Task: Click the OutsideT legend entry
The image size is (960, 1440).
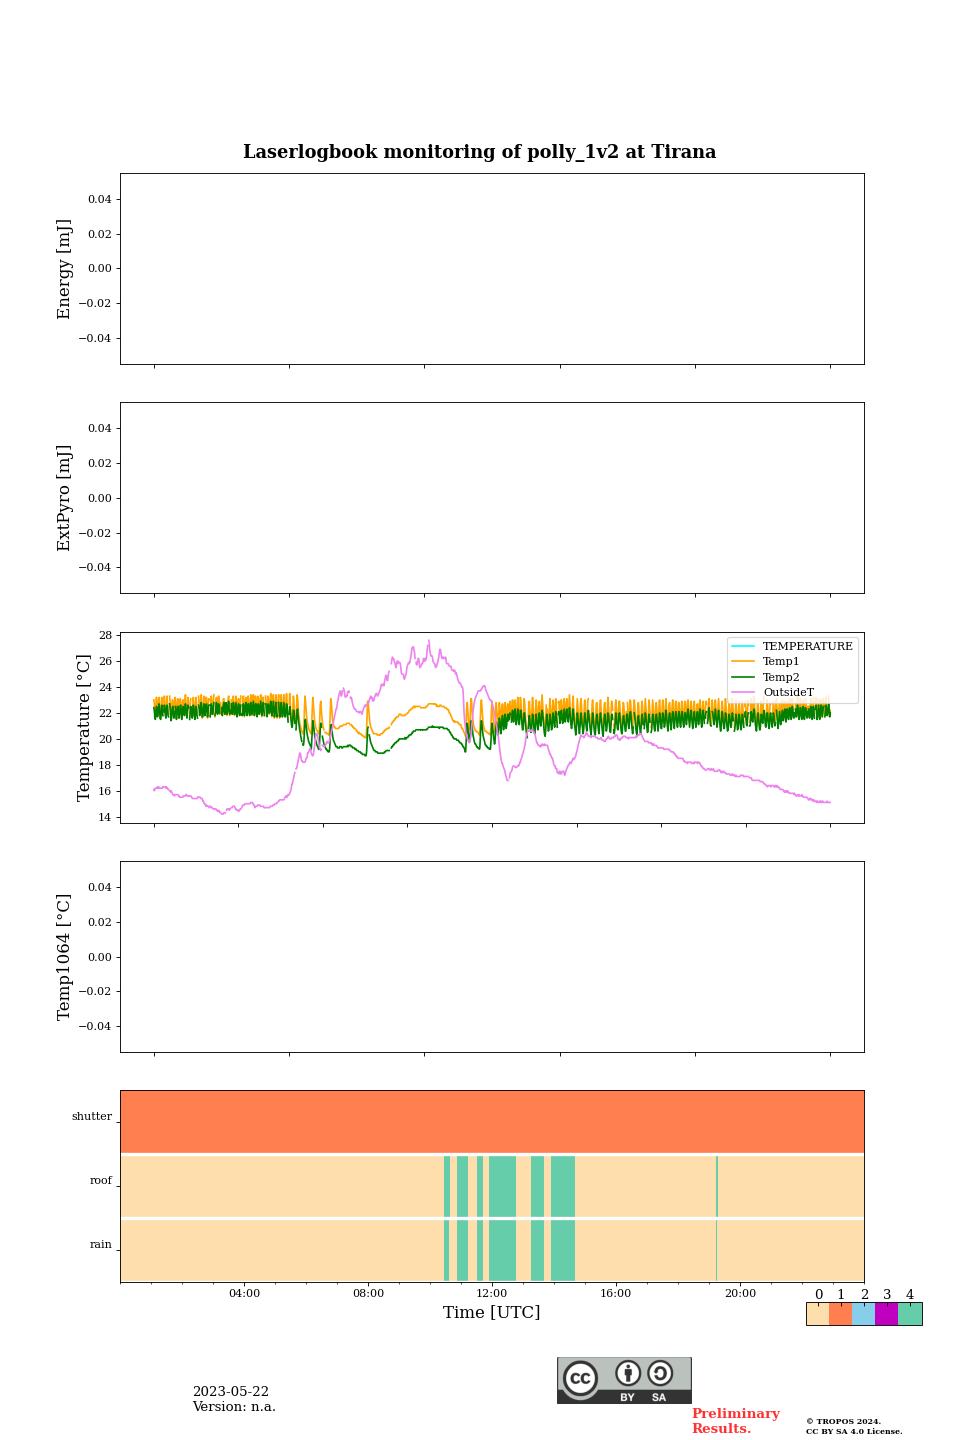Action: (773, 692)
